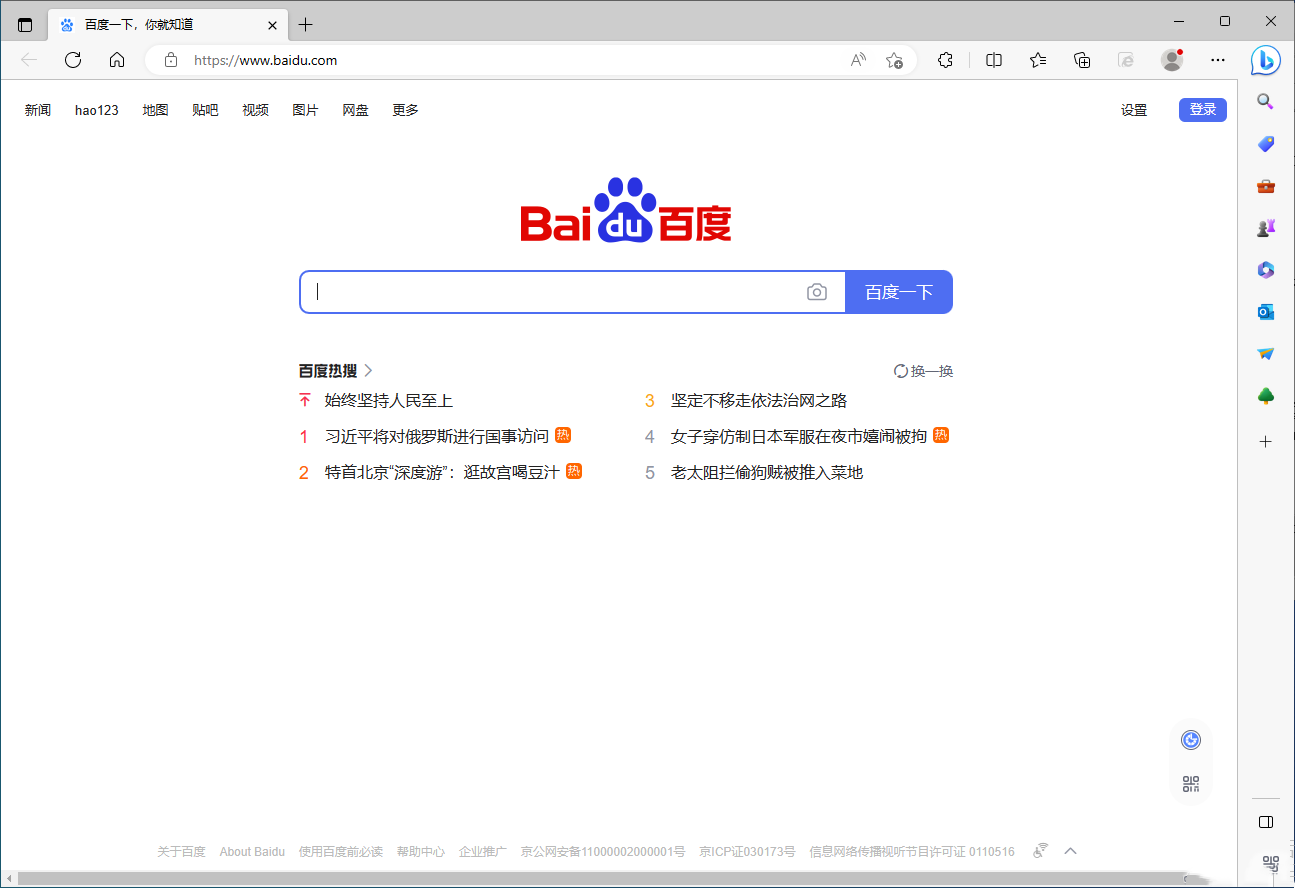Open the Games chess sidebar icon

(1265, 228)
